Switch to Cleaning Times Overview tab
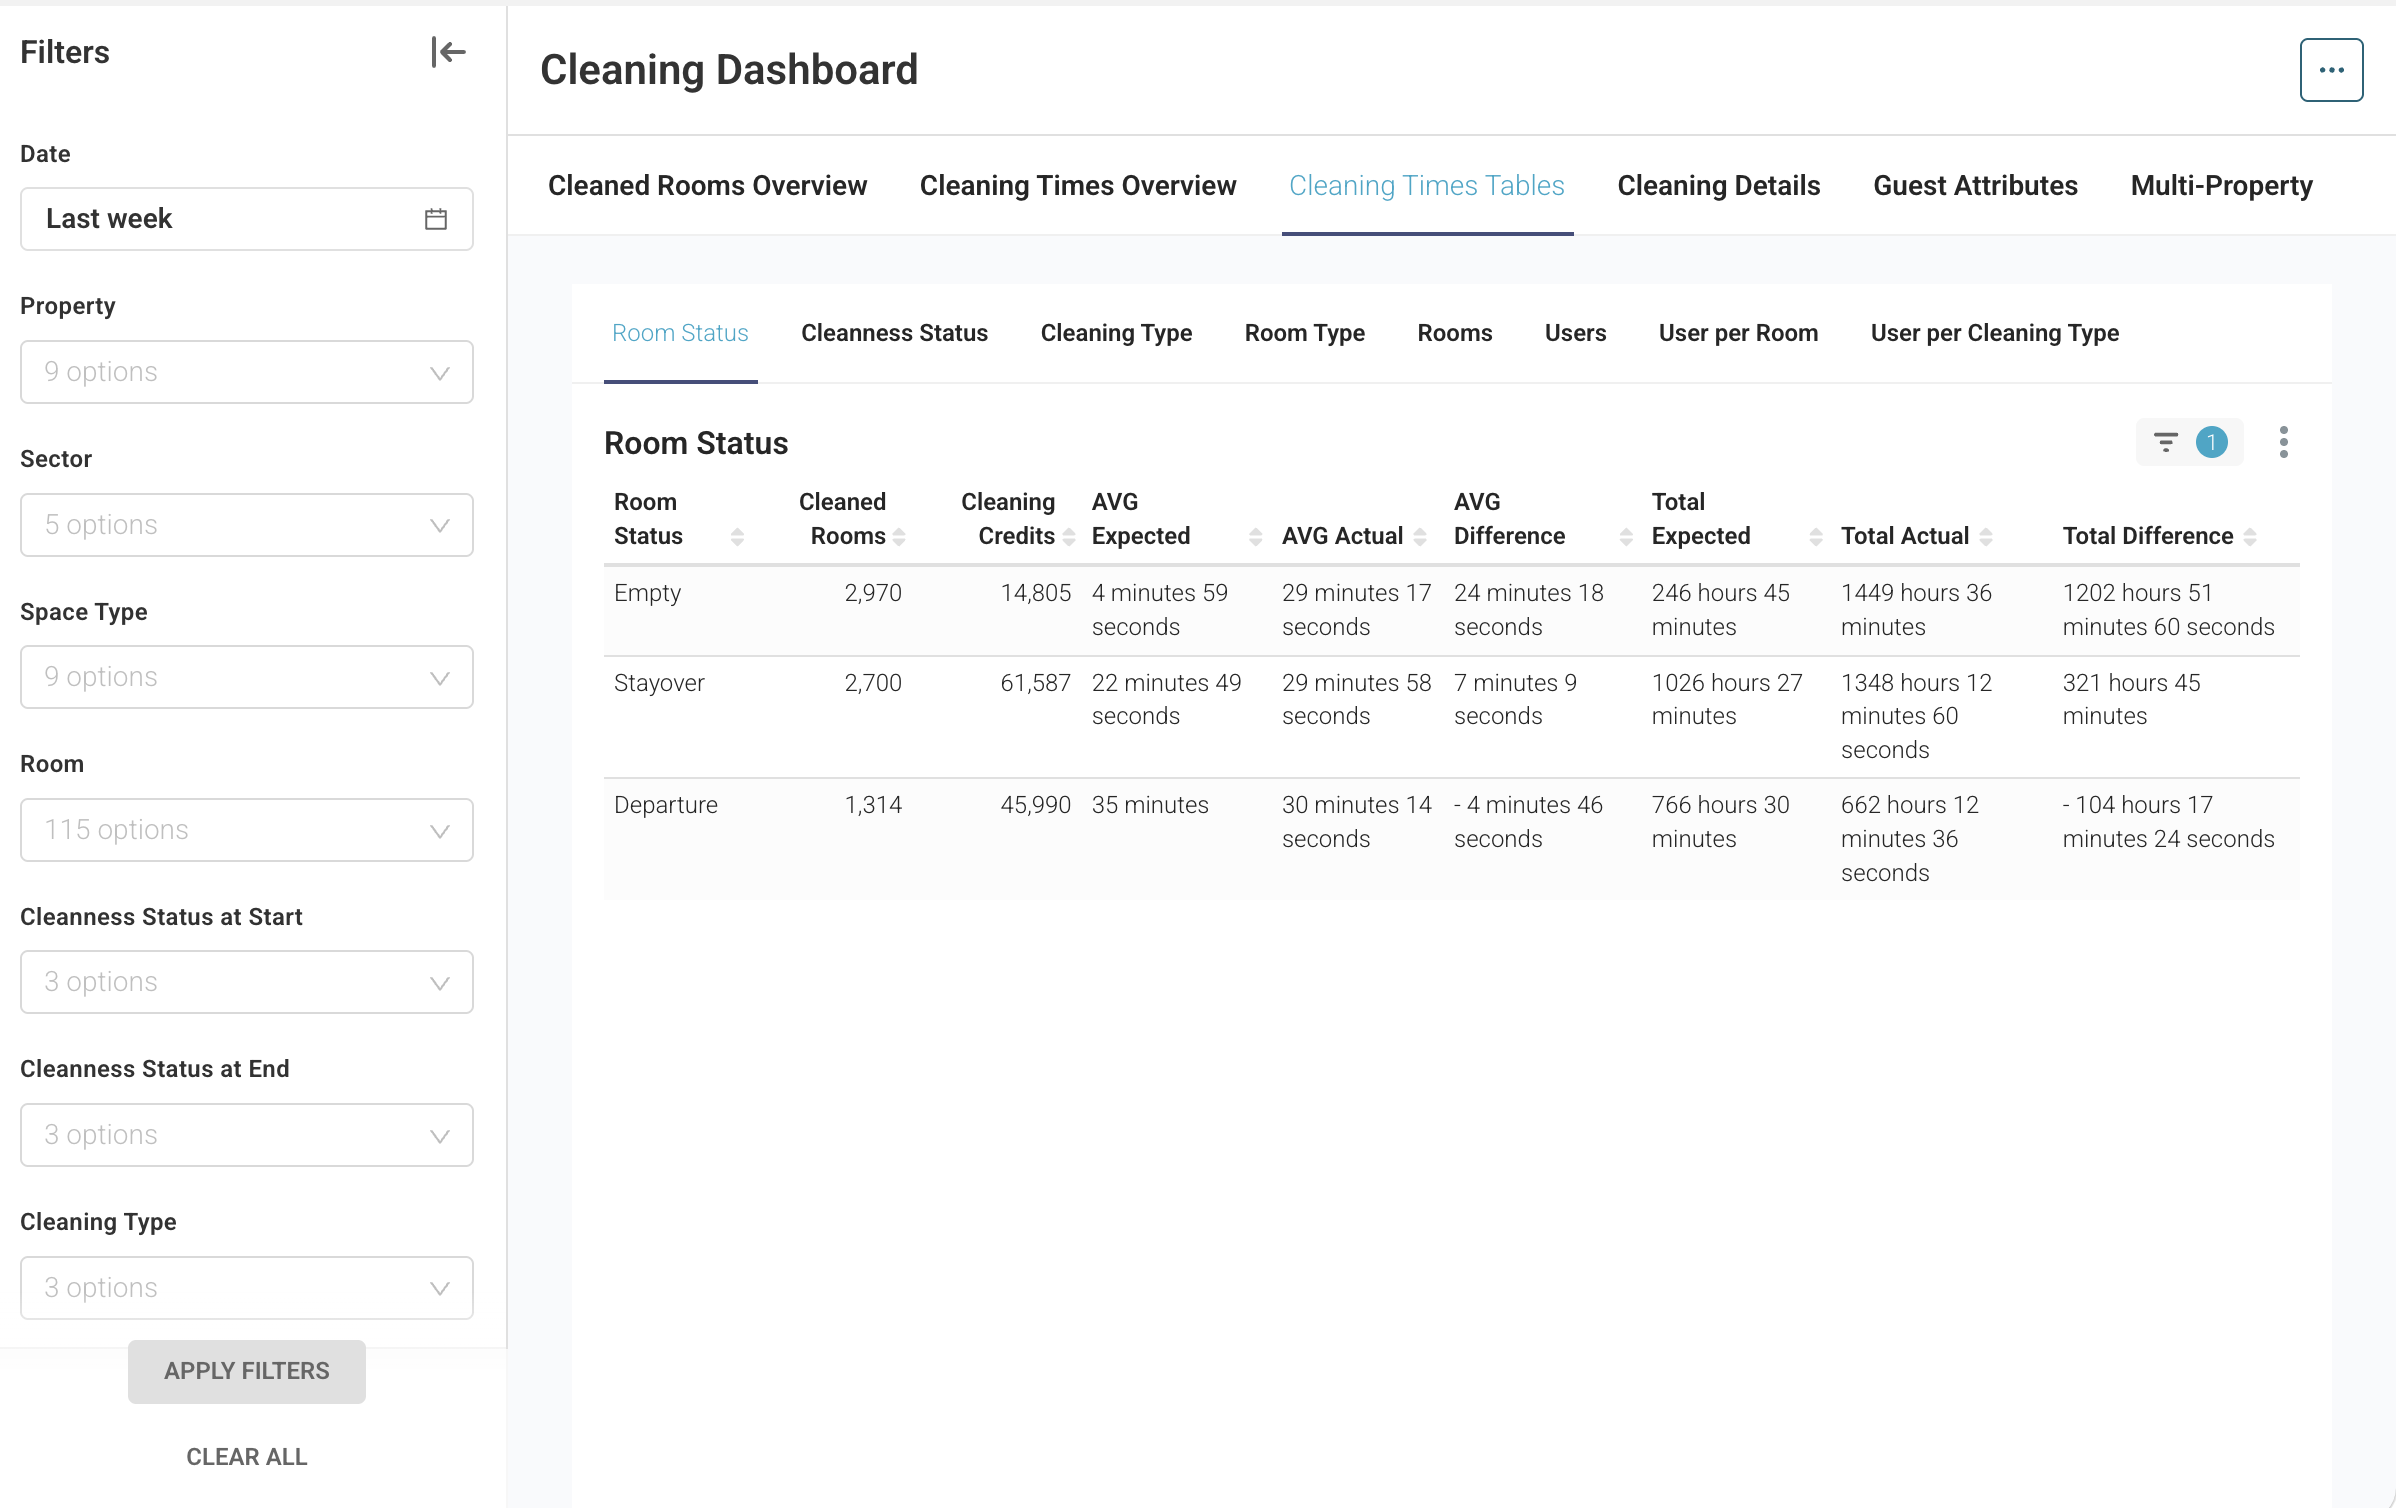This screenshot has width=2396, height=1508. pos(1078,186)
